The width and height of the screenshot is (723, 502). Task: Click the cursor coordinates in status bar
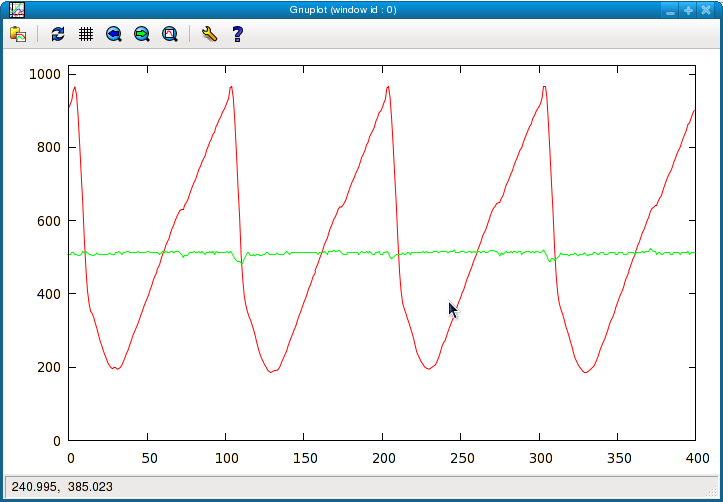(x=62, y=487)
